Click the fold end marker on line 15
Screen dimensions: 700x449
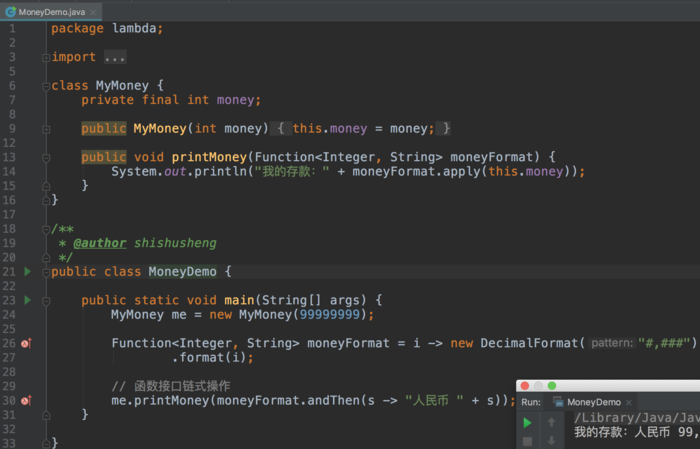(46, 186)
